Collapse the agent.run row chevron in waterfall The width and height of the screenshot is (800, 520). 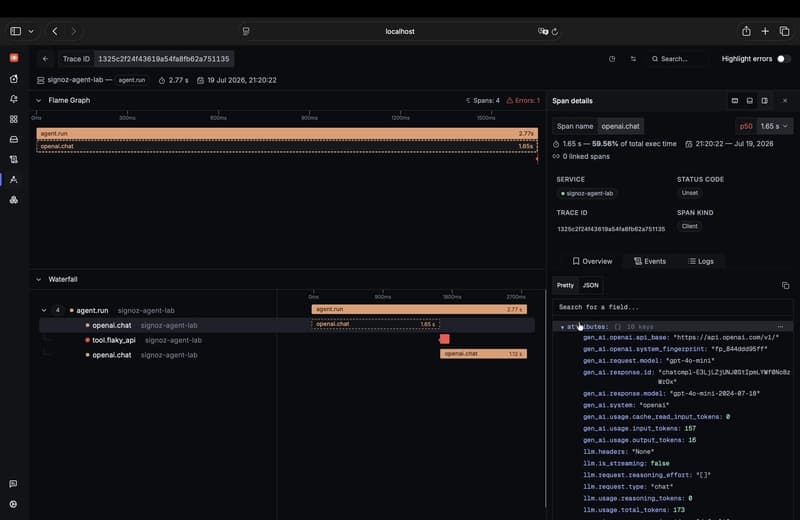pos(44,310)
